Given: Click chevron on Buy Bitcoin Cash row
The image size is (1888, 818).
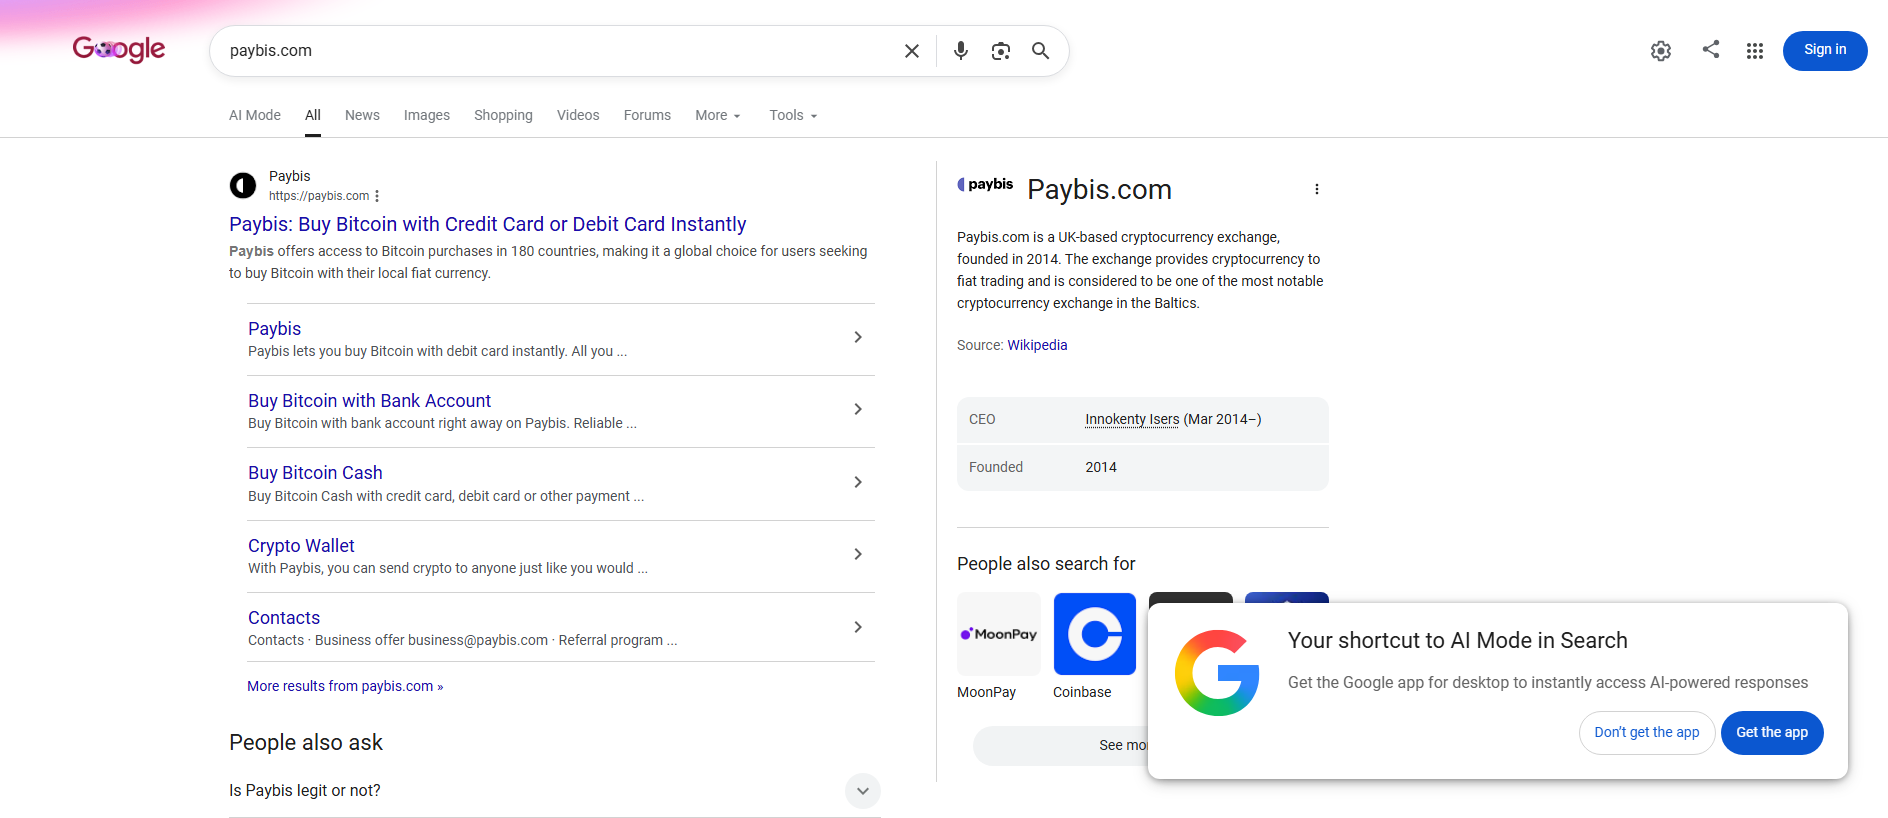Looking at the screenshot, I should pos(858,482).
